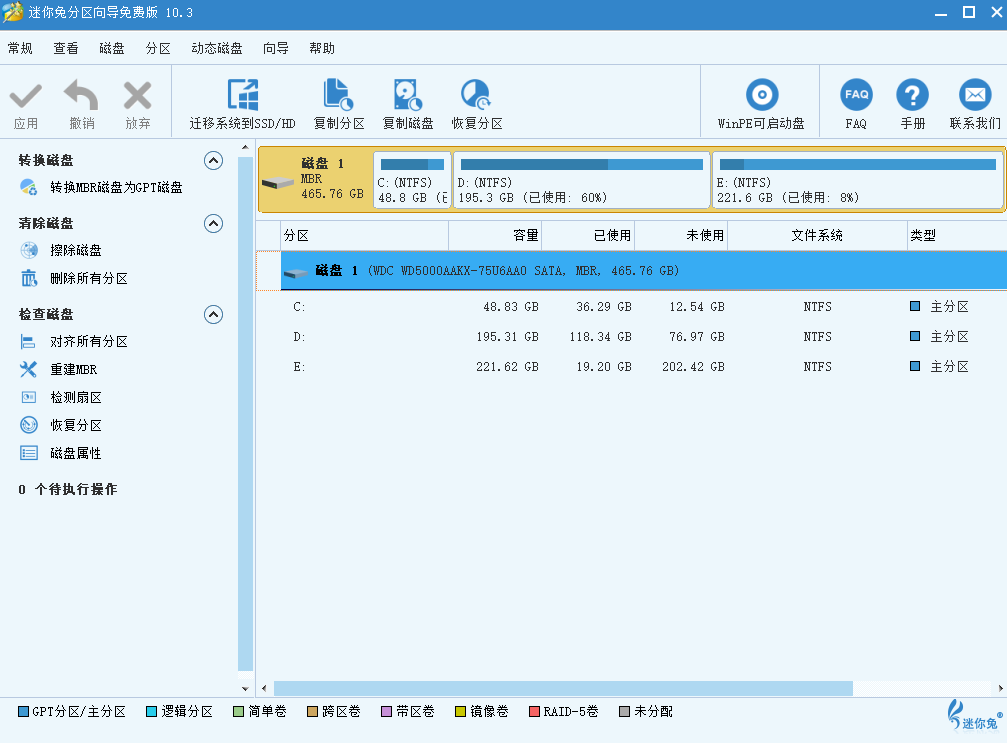Viewport: 1007px width, 743px height.
Task: Select 重建MBR in the sidebar
Action: pos(74,370)
